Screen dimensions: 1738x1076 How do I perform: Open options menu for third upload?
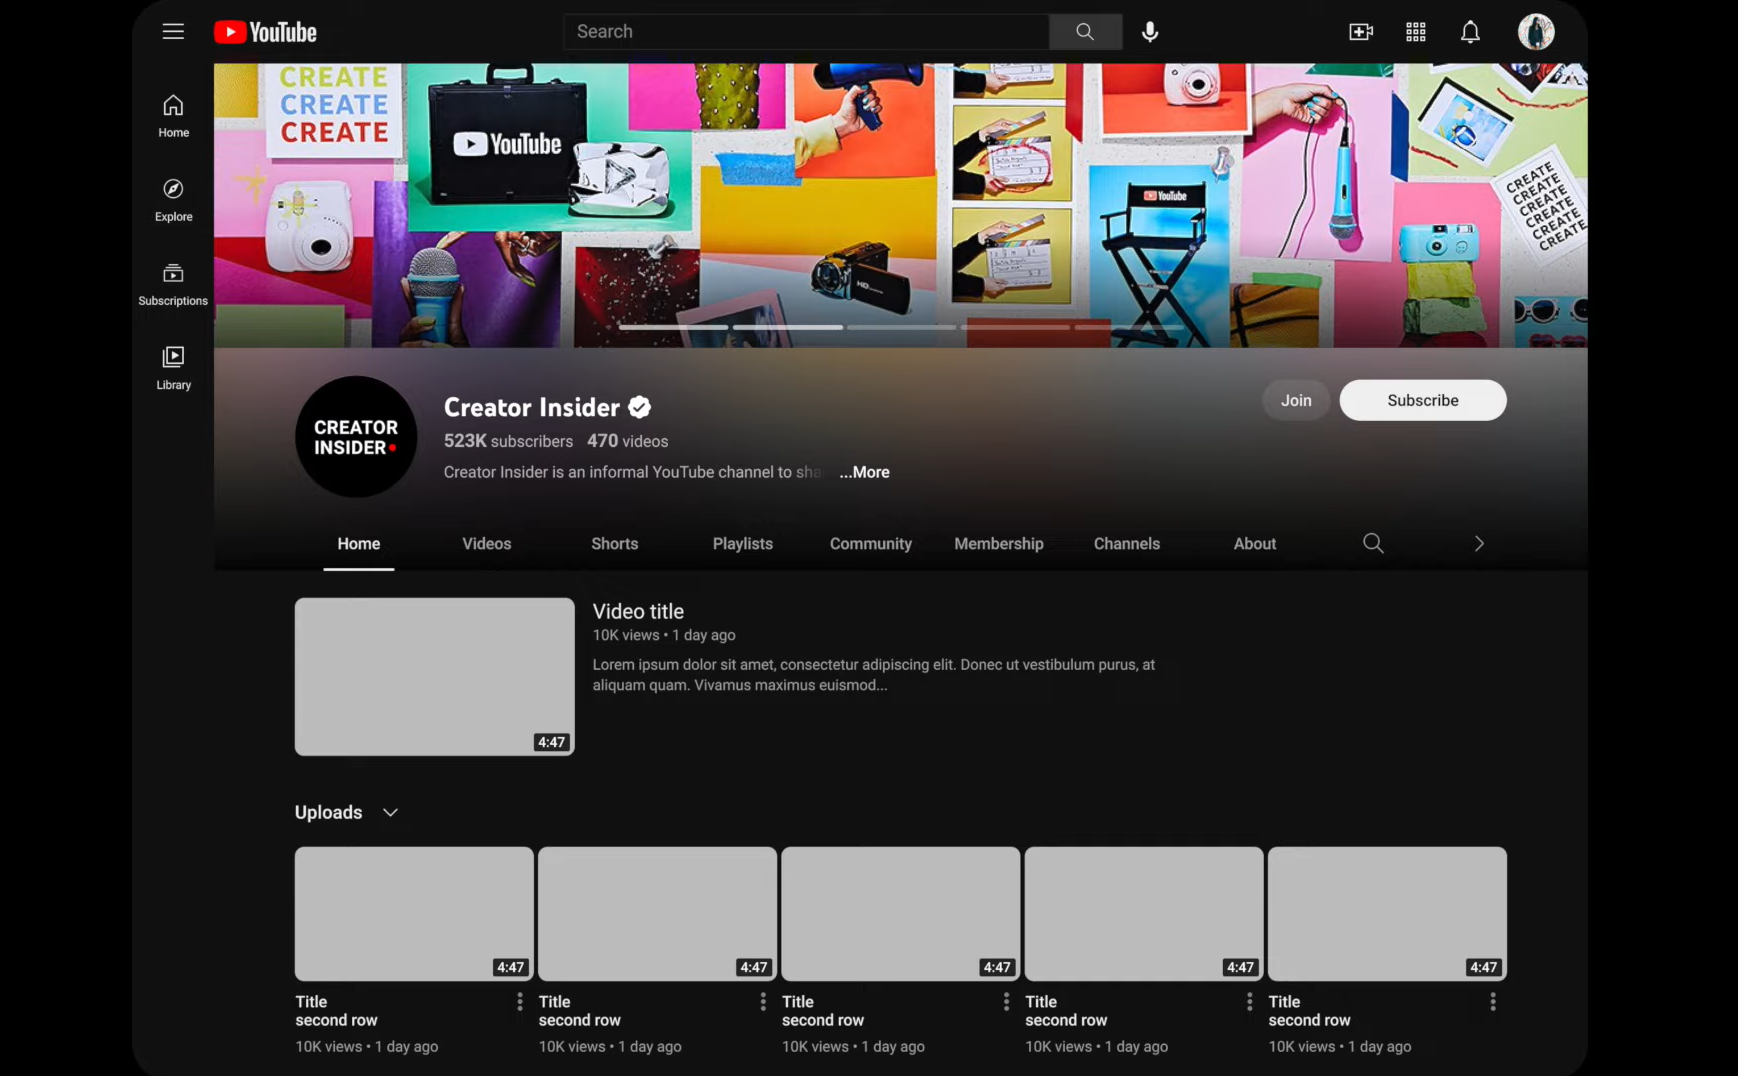tap(1006, 1001)
